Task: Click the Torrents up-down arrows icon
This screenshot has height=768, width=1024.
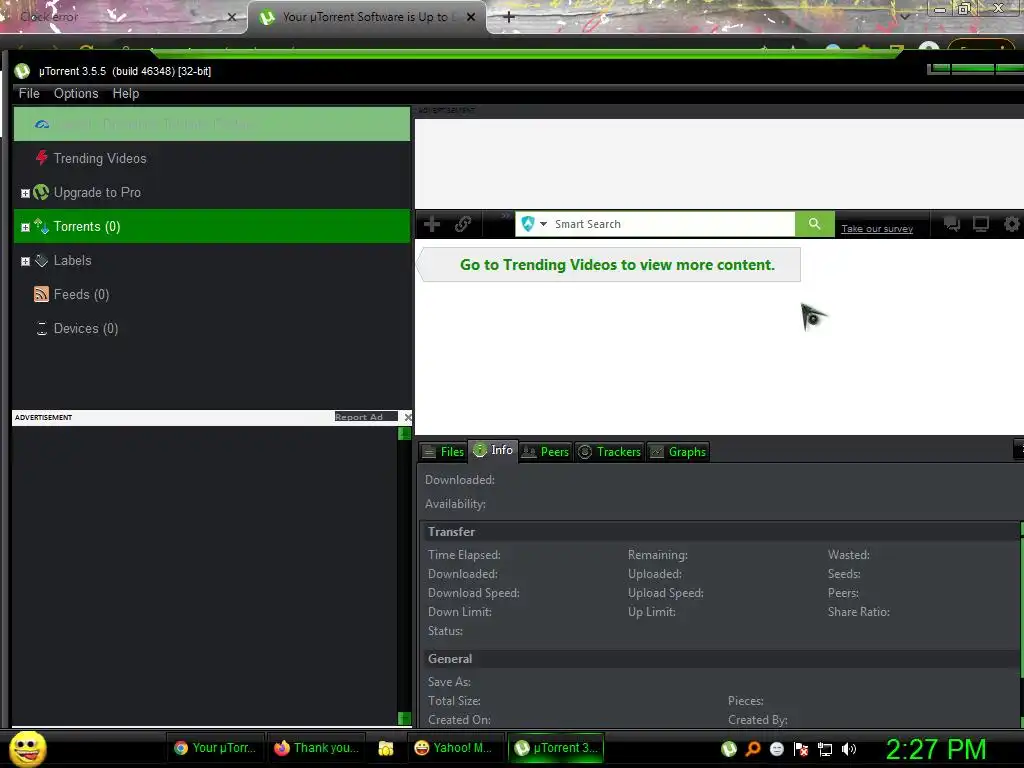Action: (41, 226)
